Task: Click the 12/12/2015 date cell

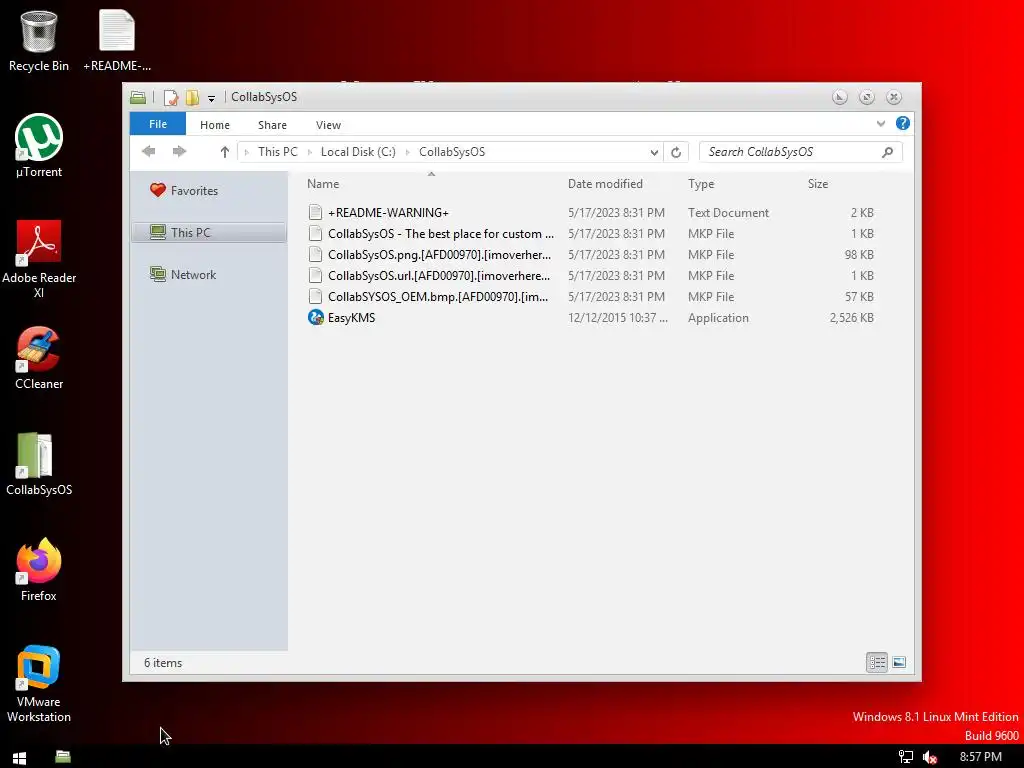Action: point(618,317)
